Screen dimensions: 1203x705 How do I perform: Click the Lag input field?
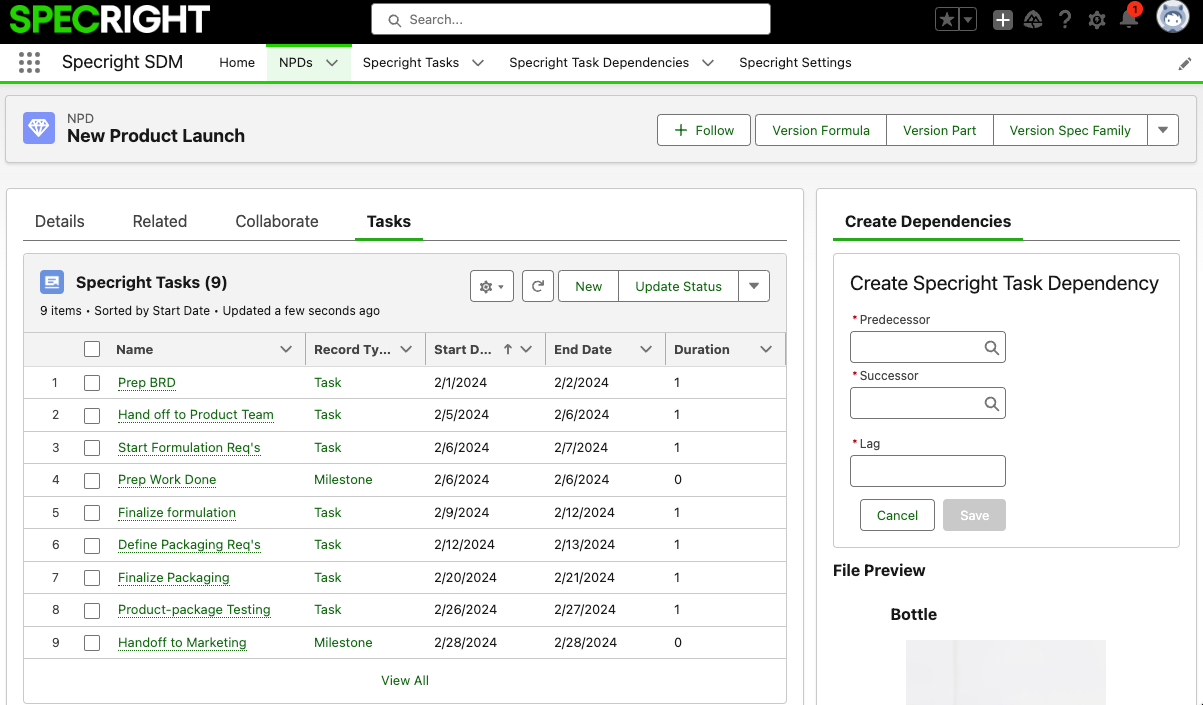click(x=928, y=471)
